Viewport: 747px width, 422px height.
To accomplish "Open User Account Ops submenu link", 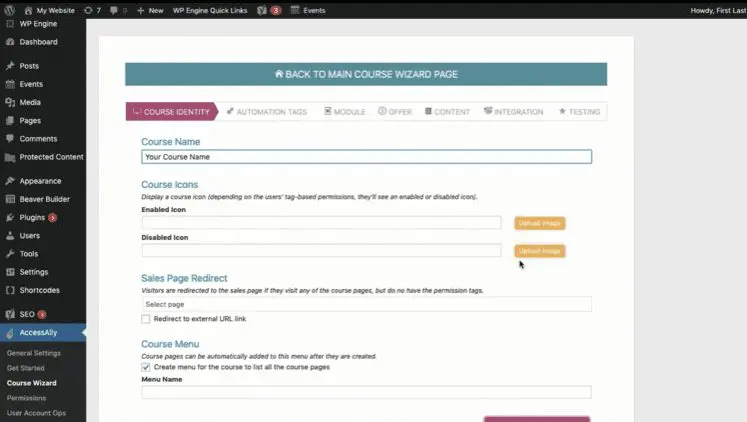I will pos(36,413).
